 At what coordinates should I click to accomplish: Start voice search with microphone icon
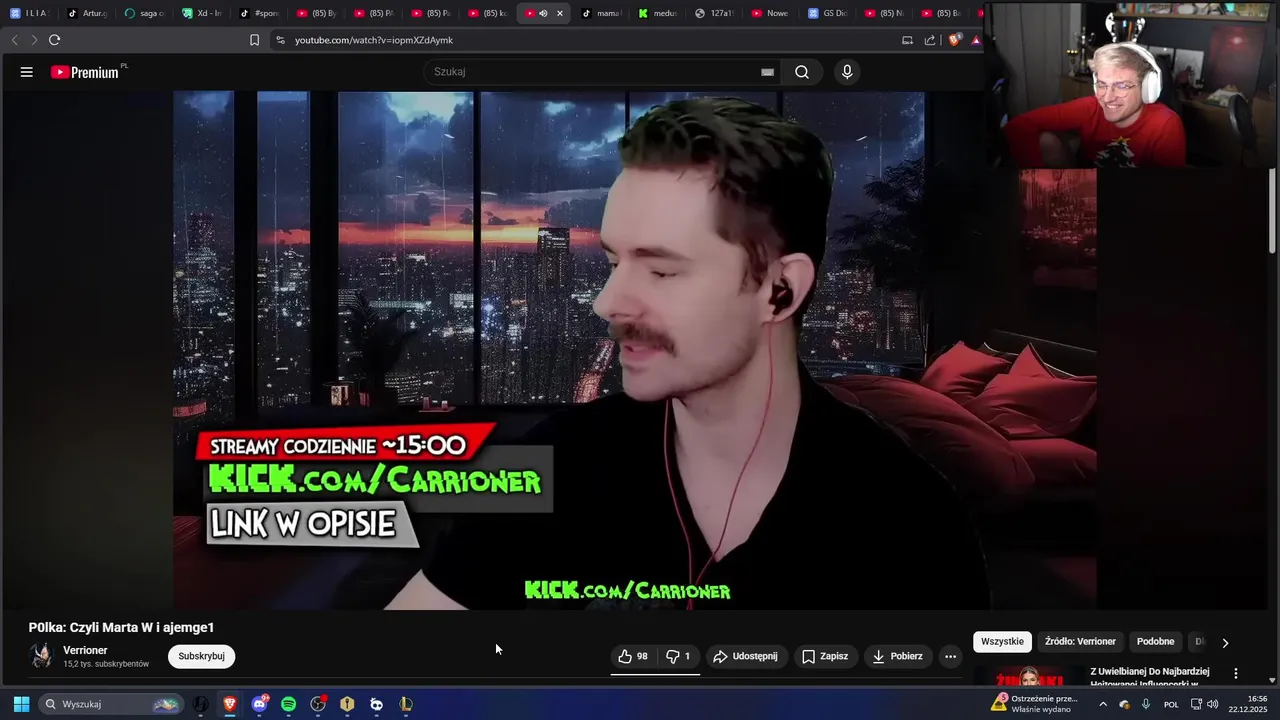pyautogui.click(x=847, y=72)
